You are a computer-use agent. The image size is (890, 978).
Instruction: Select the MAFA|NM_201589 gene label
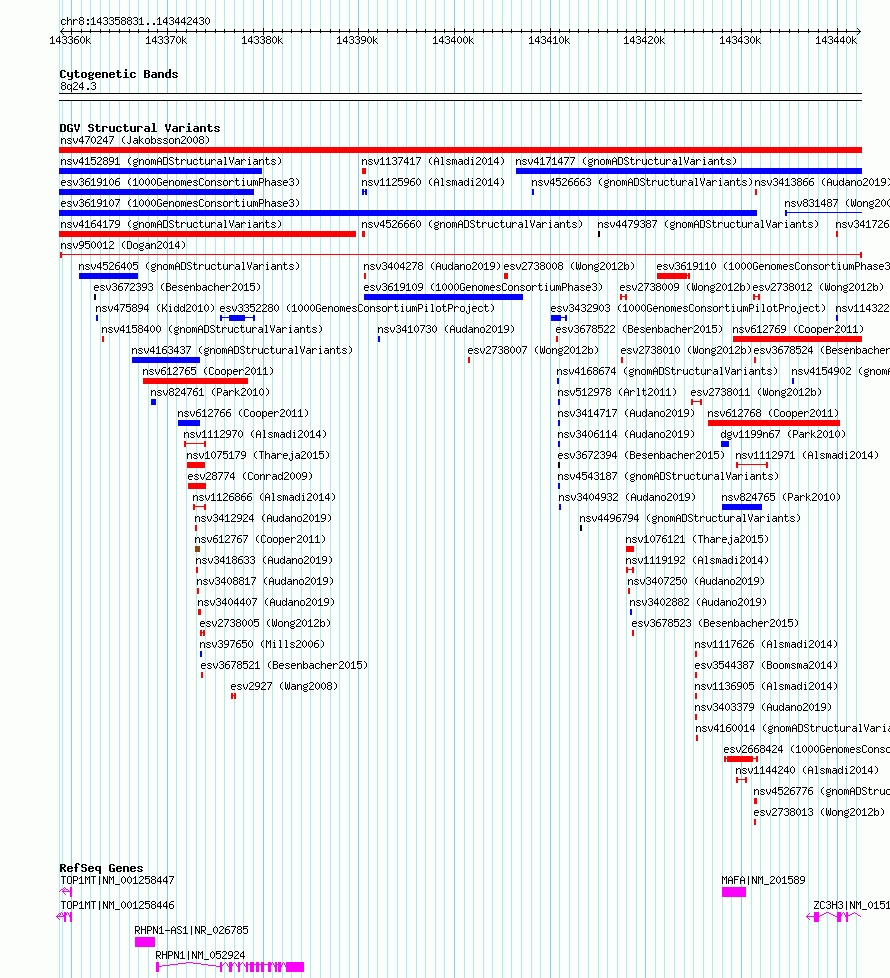(763, 881)
